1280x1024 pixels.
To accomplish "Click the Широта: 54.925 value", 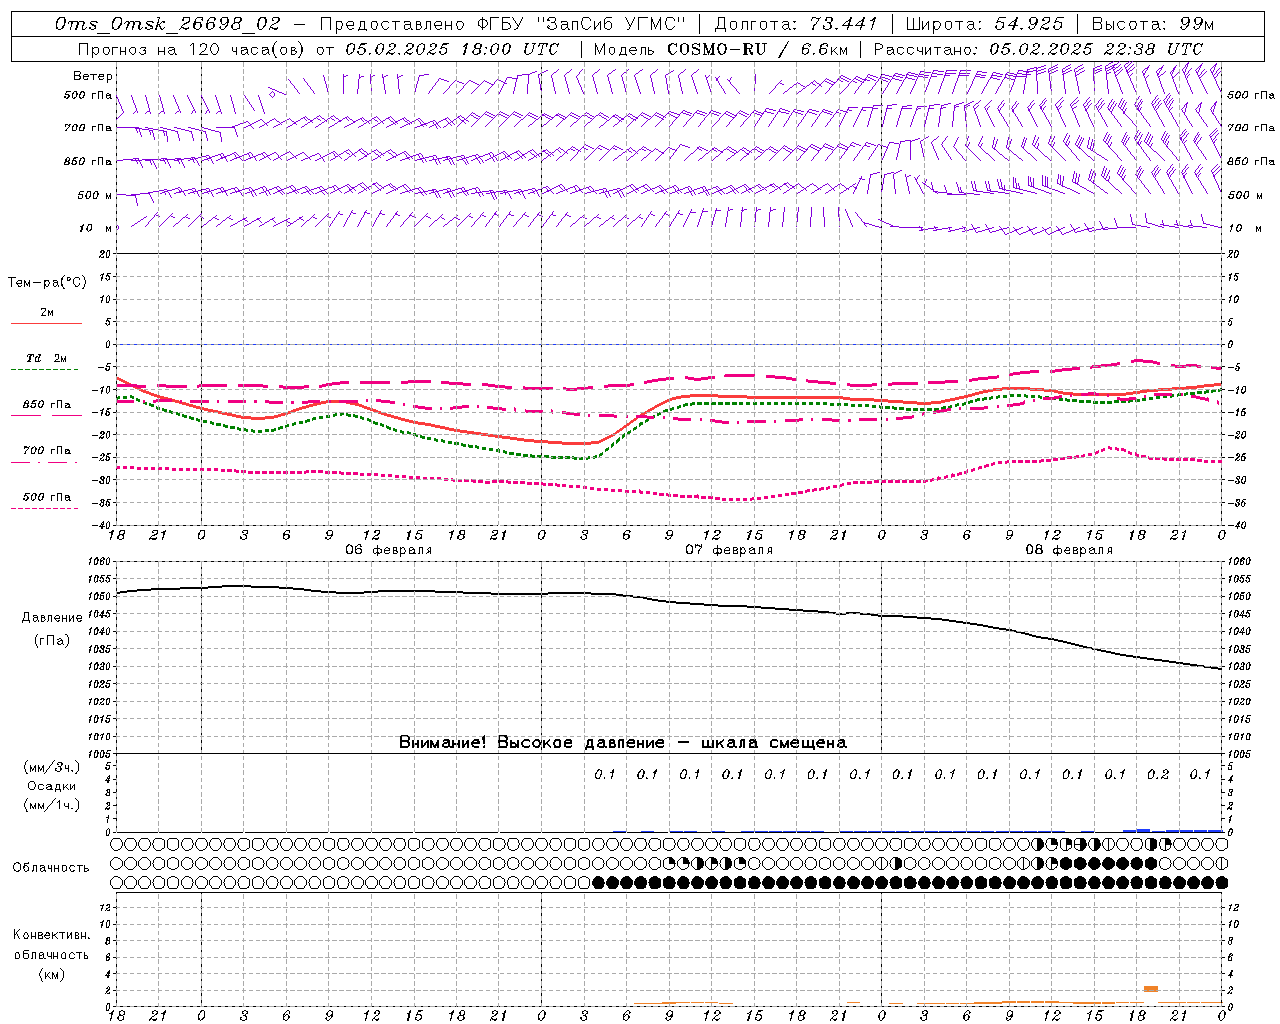I will pos(984,24).
